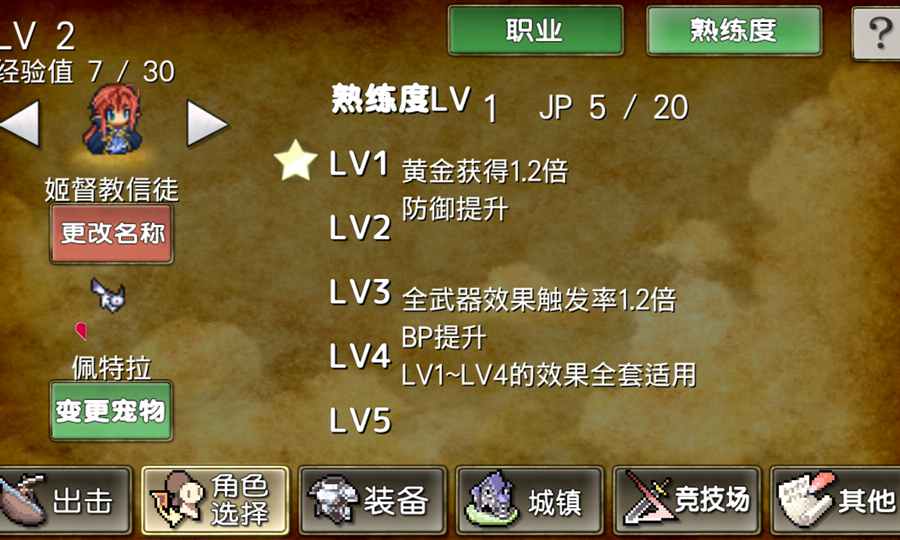Click 更改名称 rename button
Screen dimensions: 900x540
pos(111,234)
